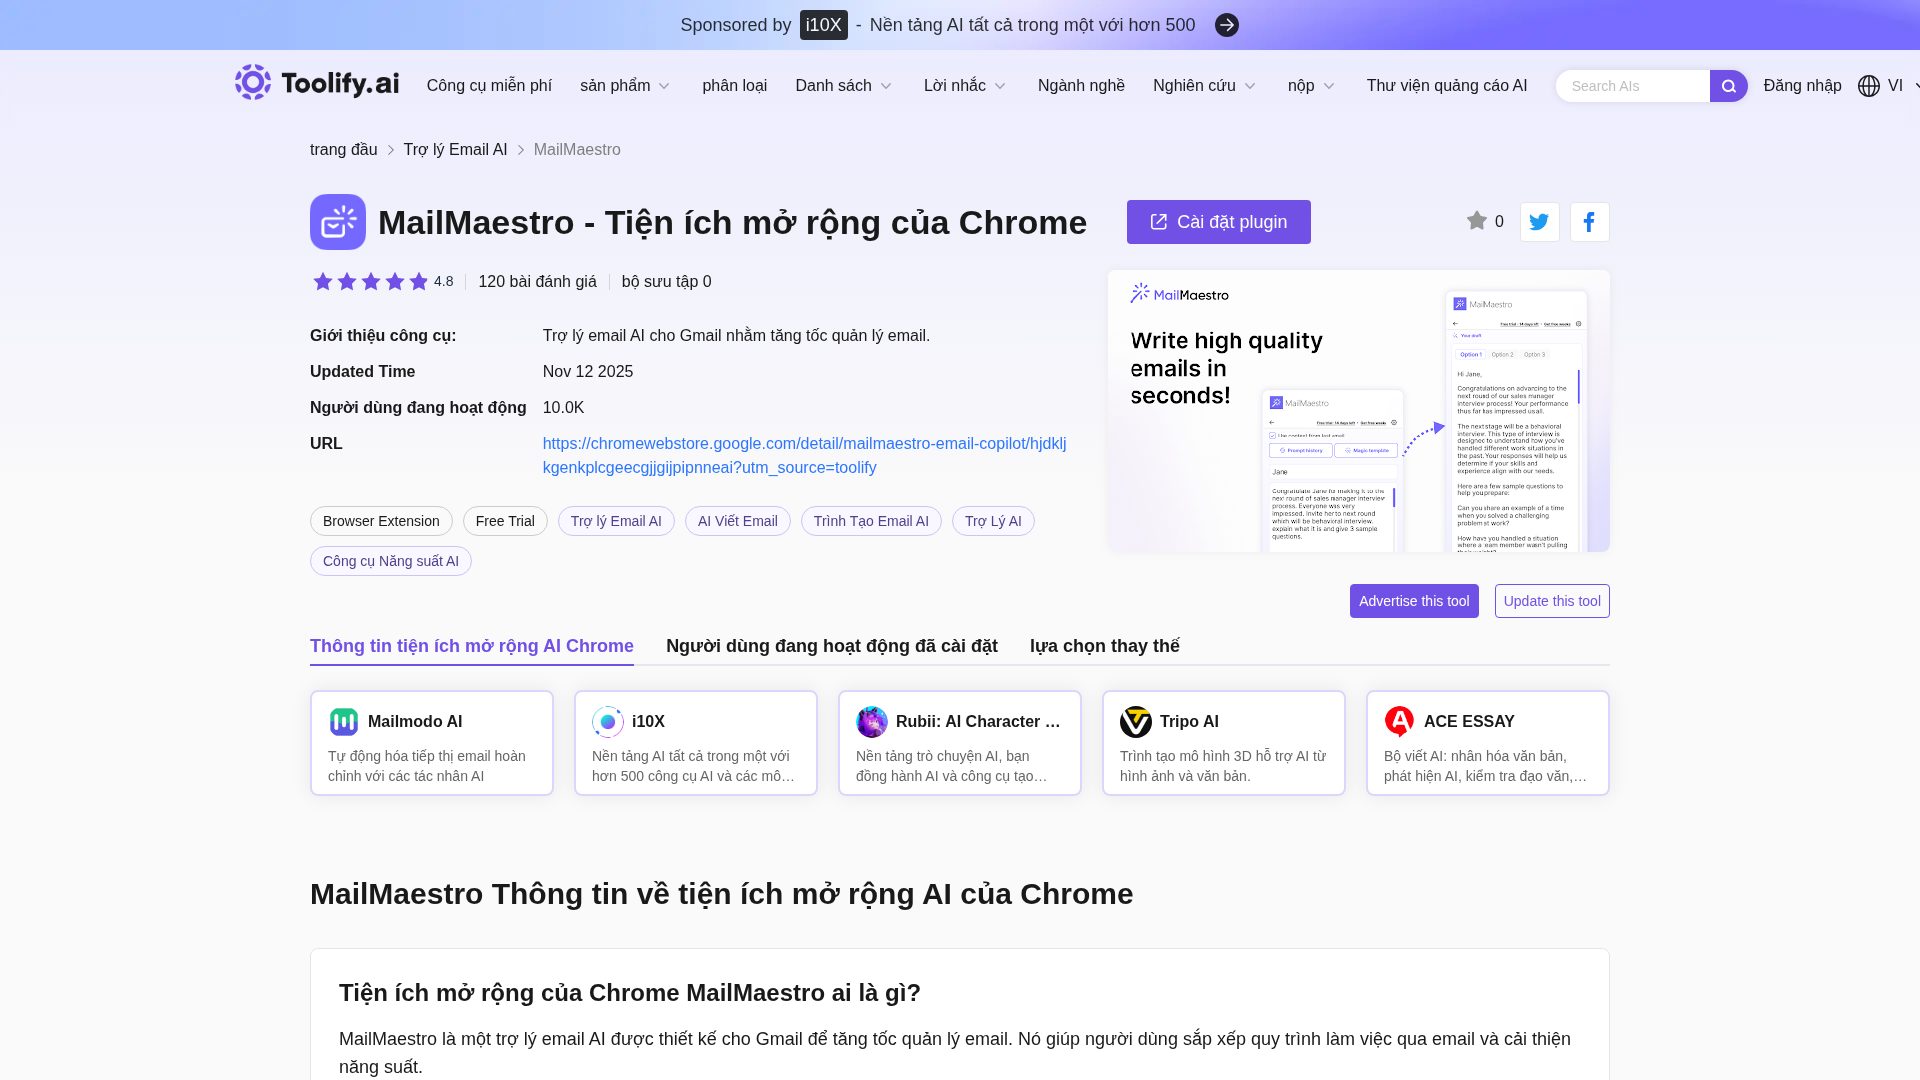Open the Mailmodo AI card
1920x1080 pixels.
tap(431, 743)
